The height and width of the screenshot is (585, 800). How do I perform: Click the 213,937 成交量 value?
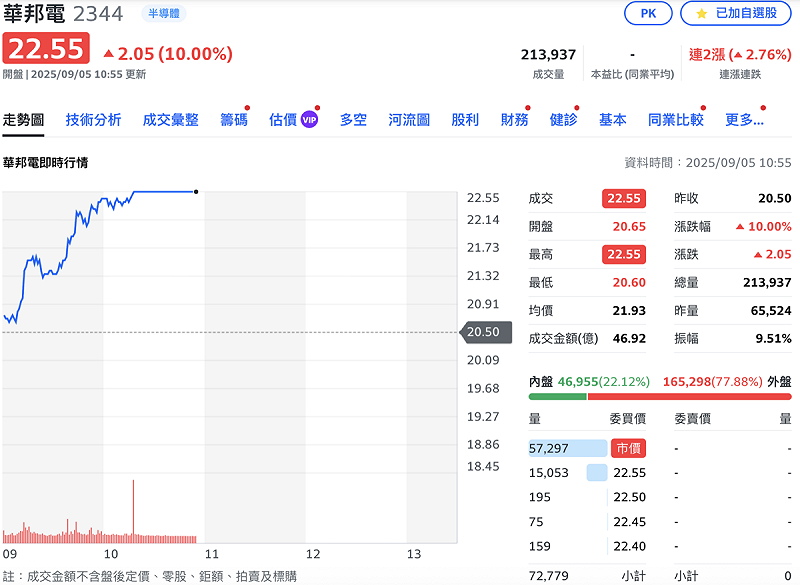coord(548,55)
